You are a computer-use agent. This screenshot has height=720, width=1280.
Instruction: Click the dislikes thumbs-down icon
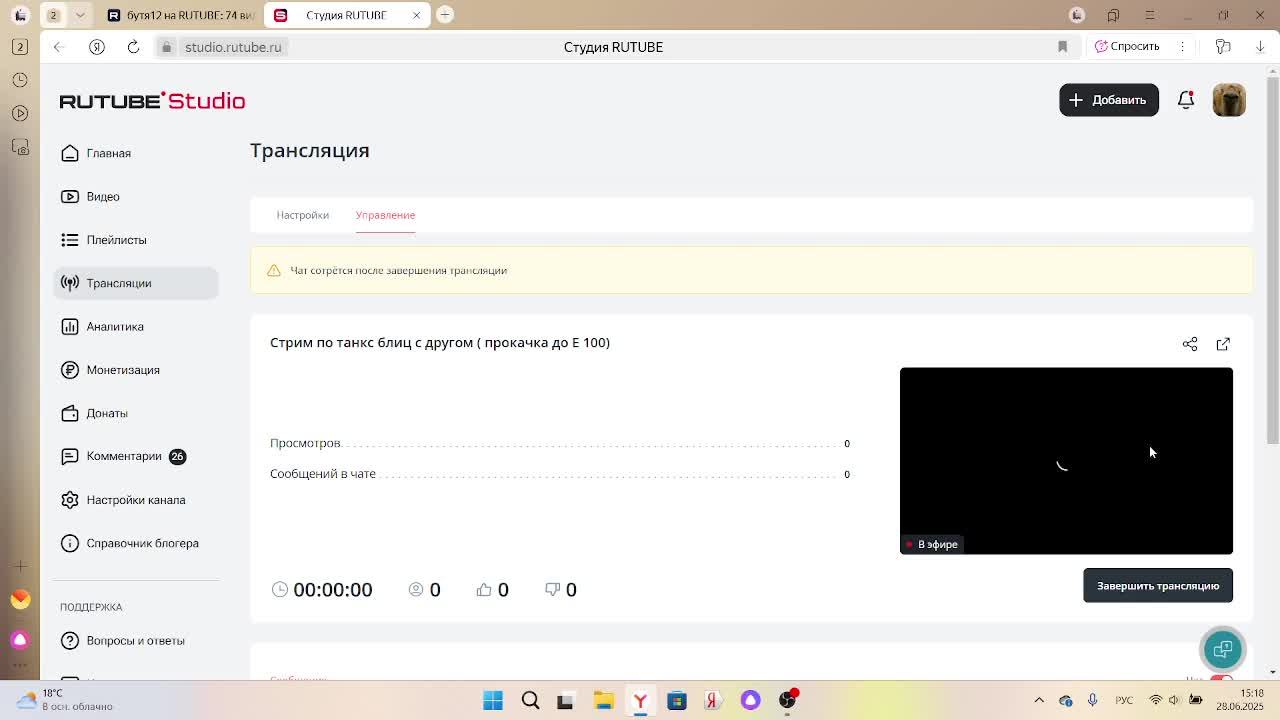(x=552, y=590)
